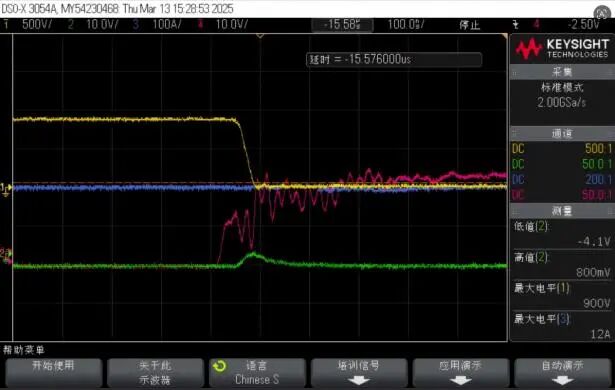This screenshot has height=390, width=615.
Task: Select channel 1 ground level marker
Action: [6, 189]
